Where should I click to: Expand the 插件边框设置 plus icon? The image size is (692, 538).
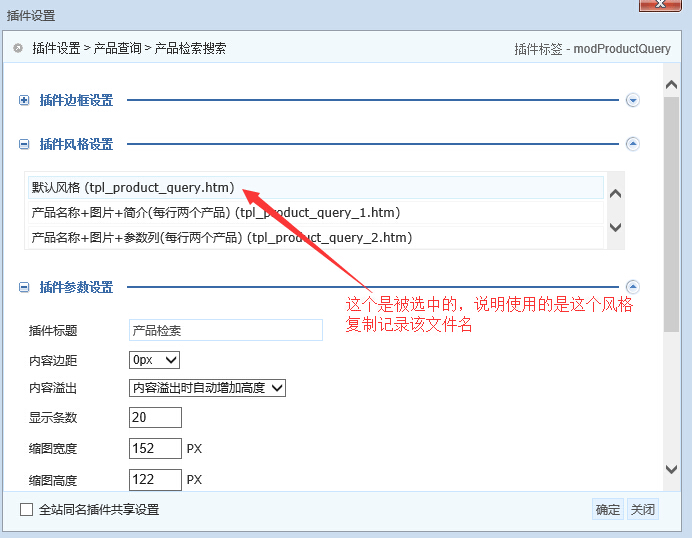pyautogui.click(x=24, y=100)
